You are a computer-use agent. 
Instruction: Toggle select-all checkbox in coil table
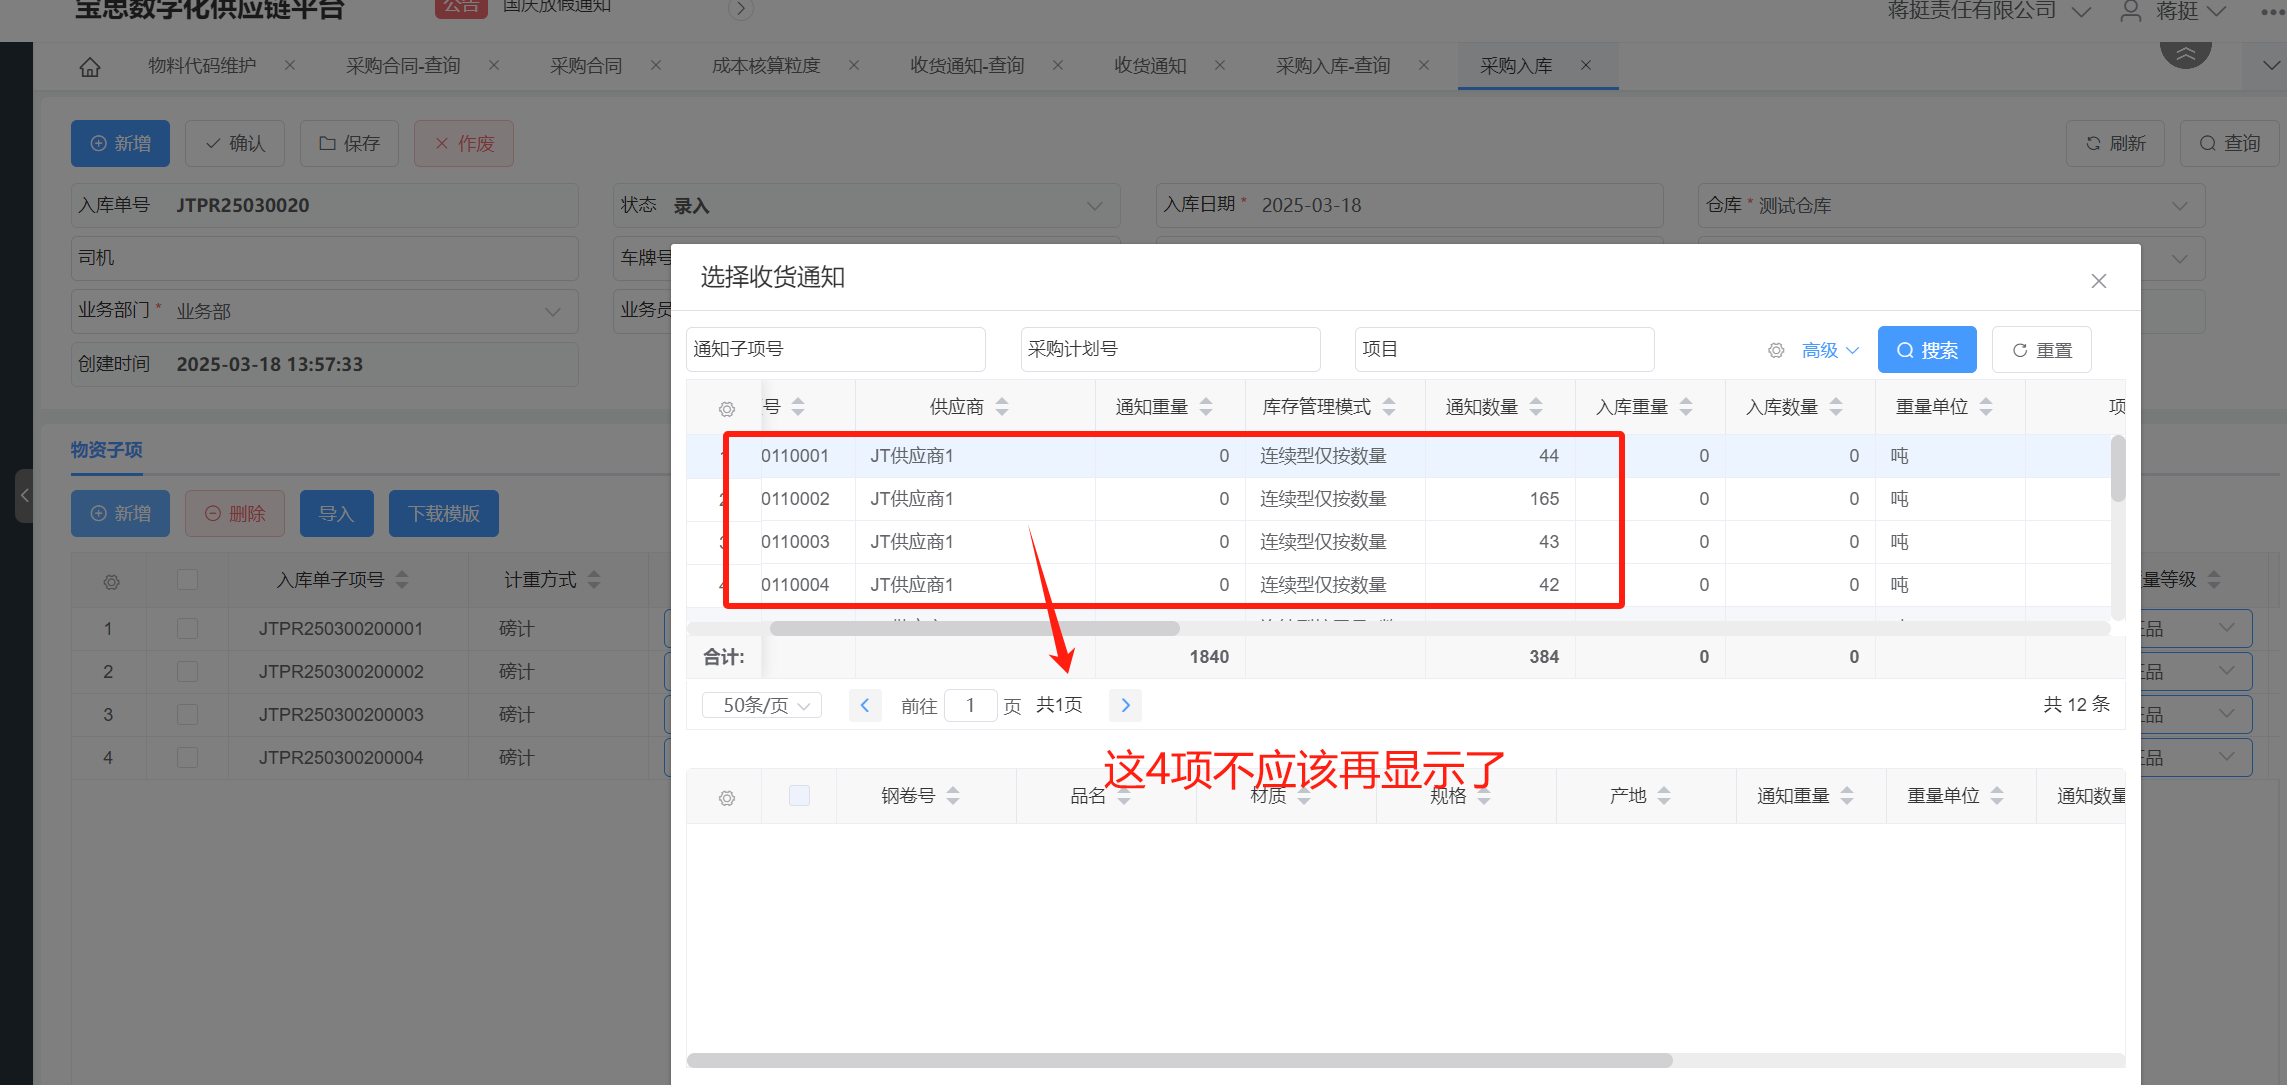799,796
